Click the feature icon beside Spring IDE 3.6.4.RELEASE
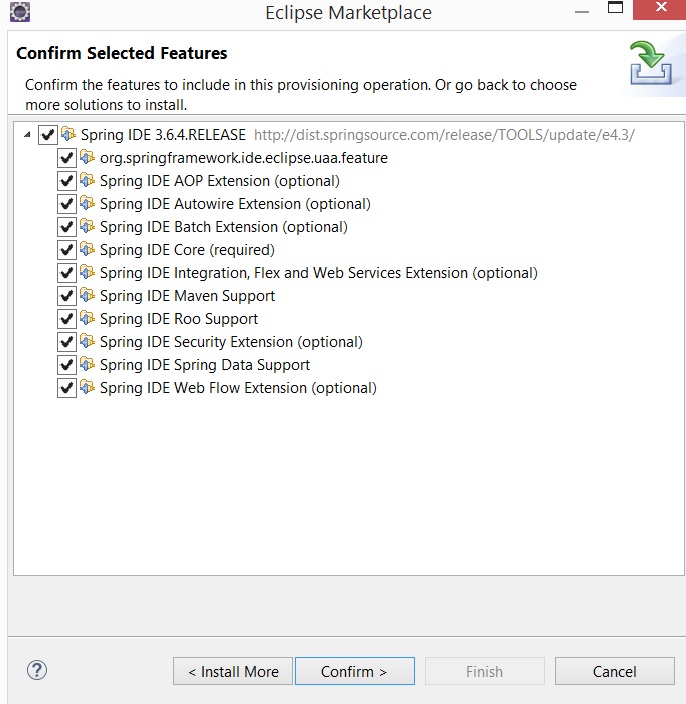 [68, 134]
